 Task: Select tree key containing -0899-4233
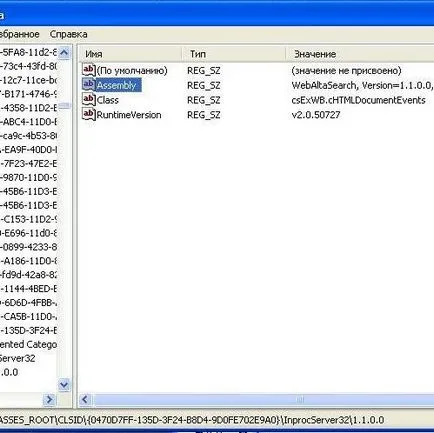click(x=28, y=247)
